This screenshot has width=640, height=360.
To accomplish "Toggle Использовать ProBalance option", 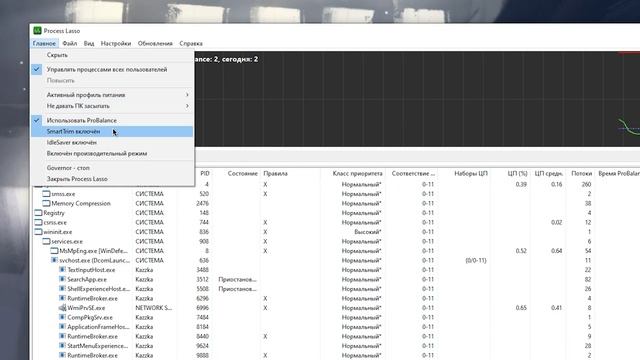I will click(112, 120).
